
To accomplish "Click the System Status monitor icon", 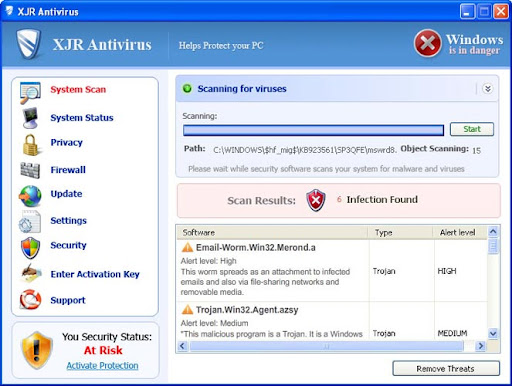I will pos(30,118).
